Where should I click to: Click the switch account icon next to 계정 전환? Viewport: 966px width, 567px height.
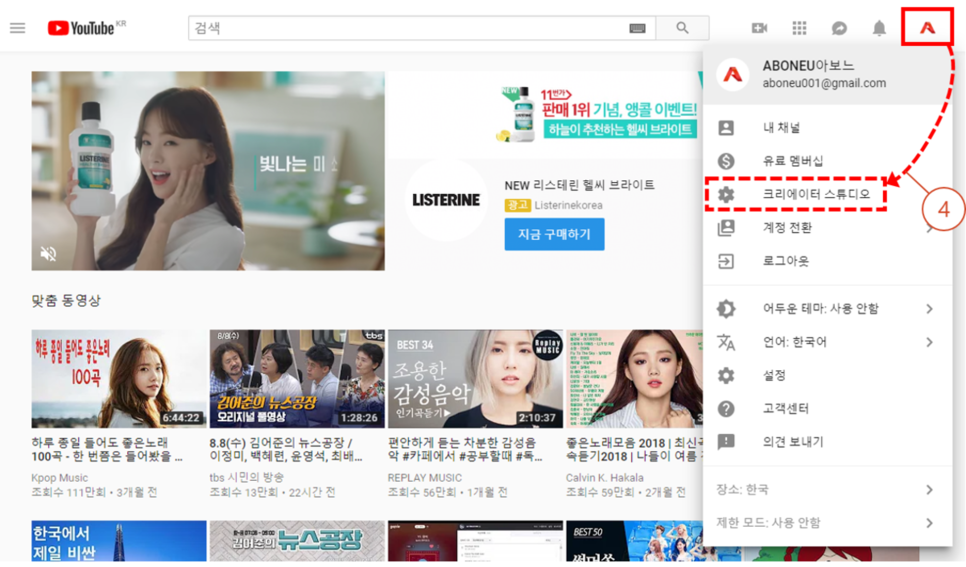(726, 227)
